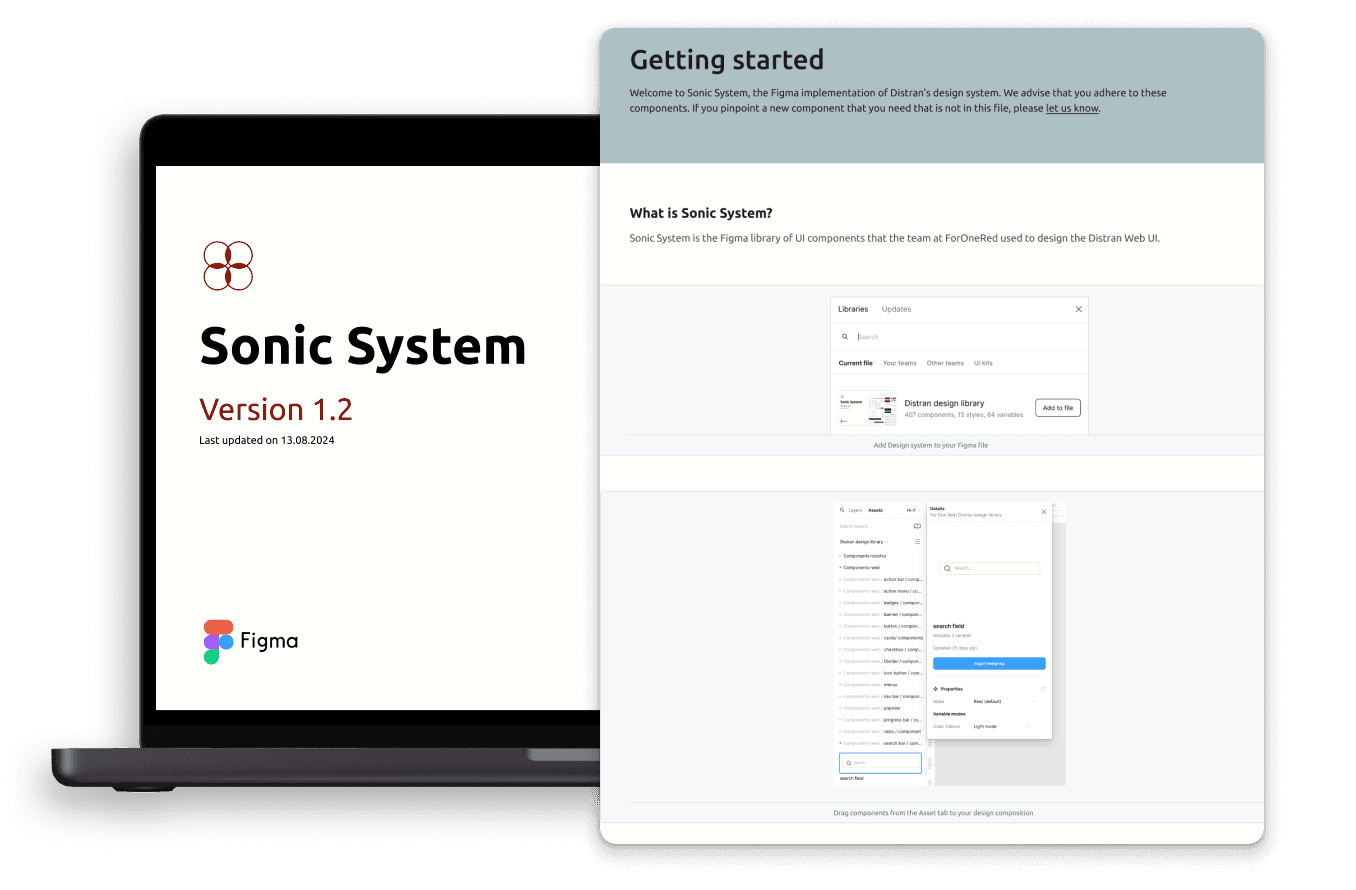Open the Distran design library dropdown

pos(864,542)
